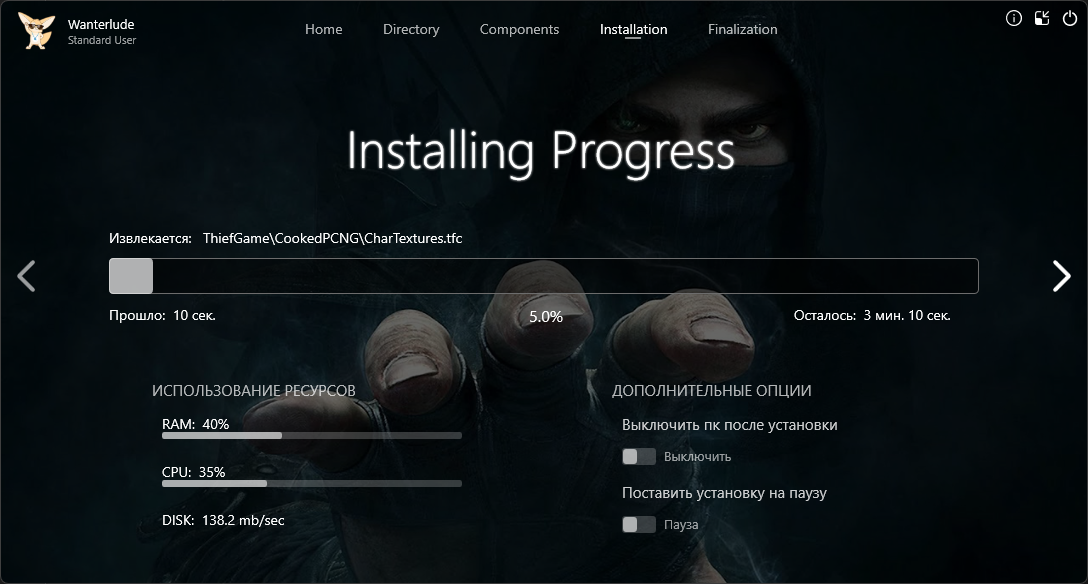This screenshot has width=1088, height=584.
Task: Go to the Finalization tab
Action: (742, 29)
